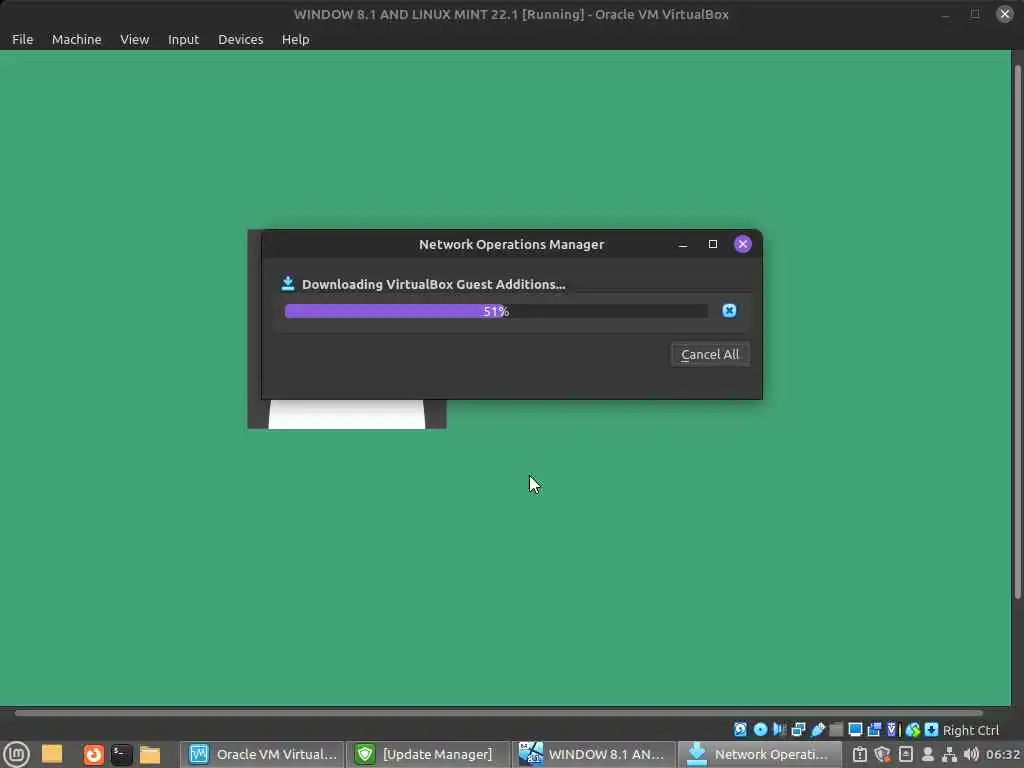Select Network Operati... taskbar entry

(x=760, y=754)
